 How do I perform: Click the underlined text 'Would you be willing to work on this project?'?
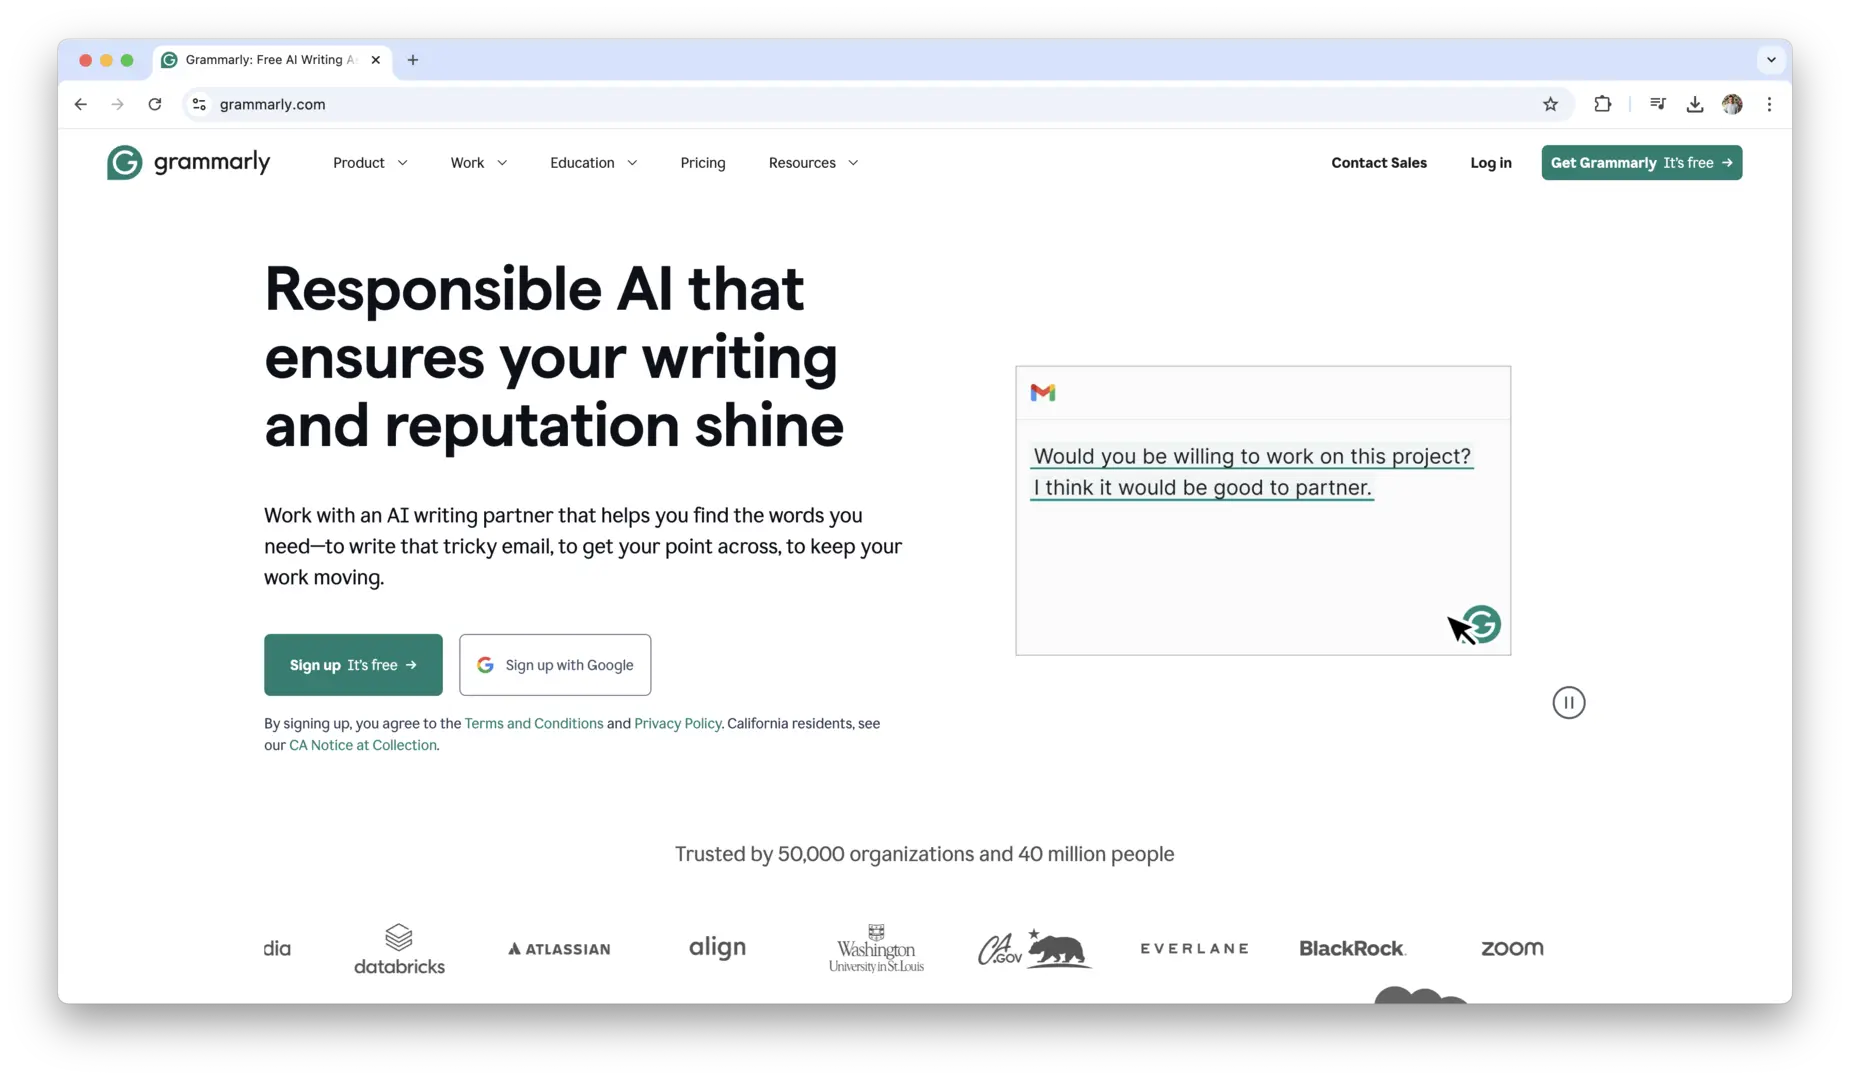tap(1252, 456)
